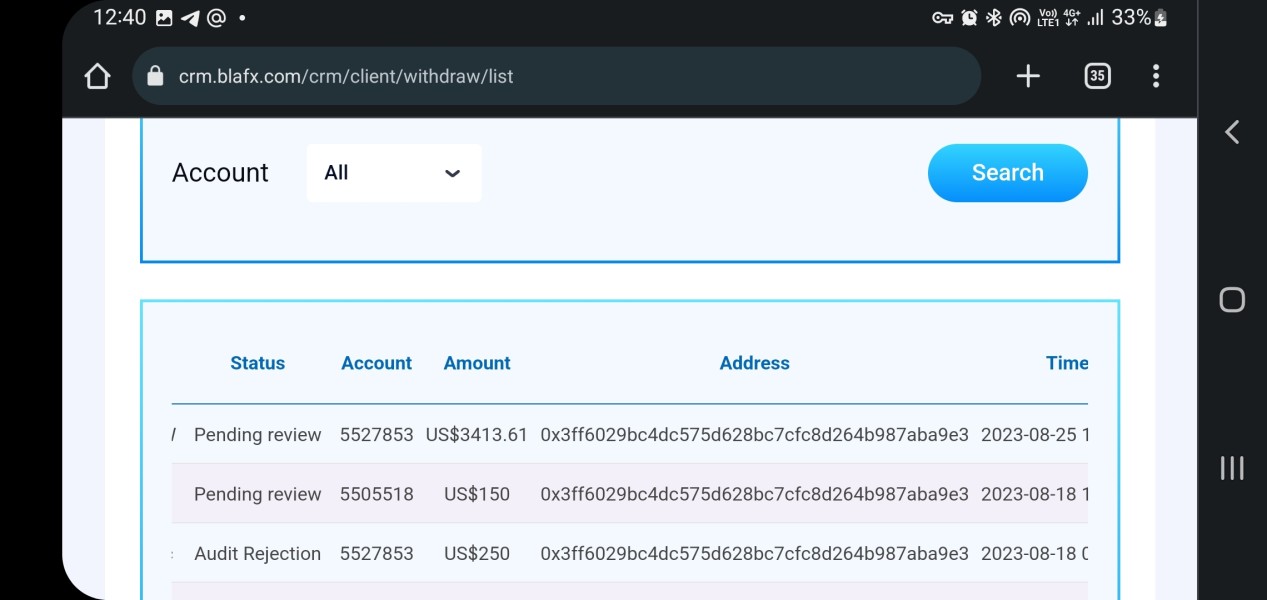Select the Time column header
The width and height of the screenshot is (1267, 600).
pos(1066,363)
